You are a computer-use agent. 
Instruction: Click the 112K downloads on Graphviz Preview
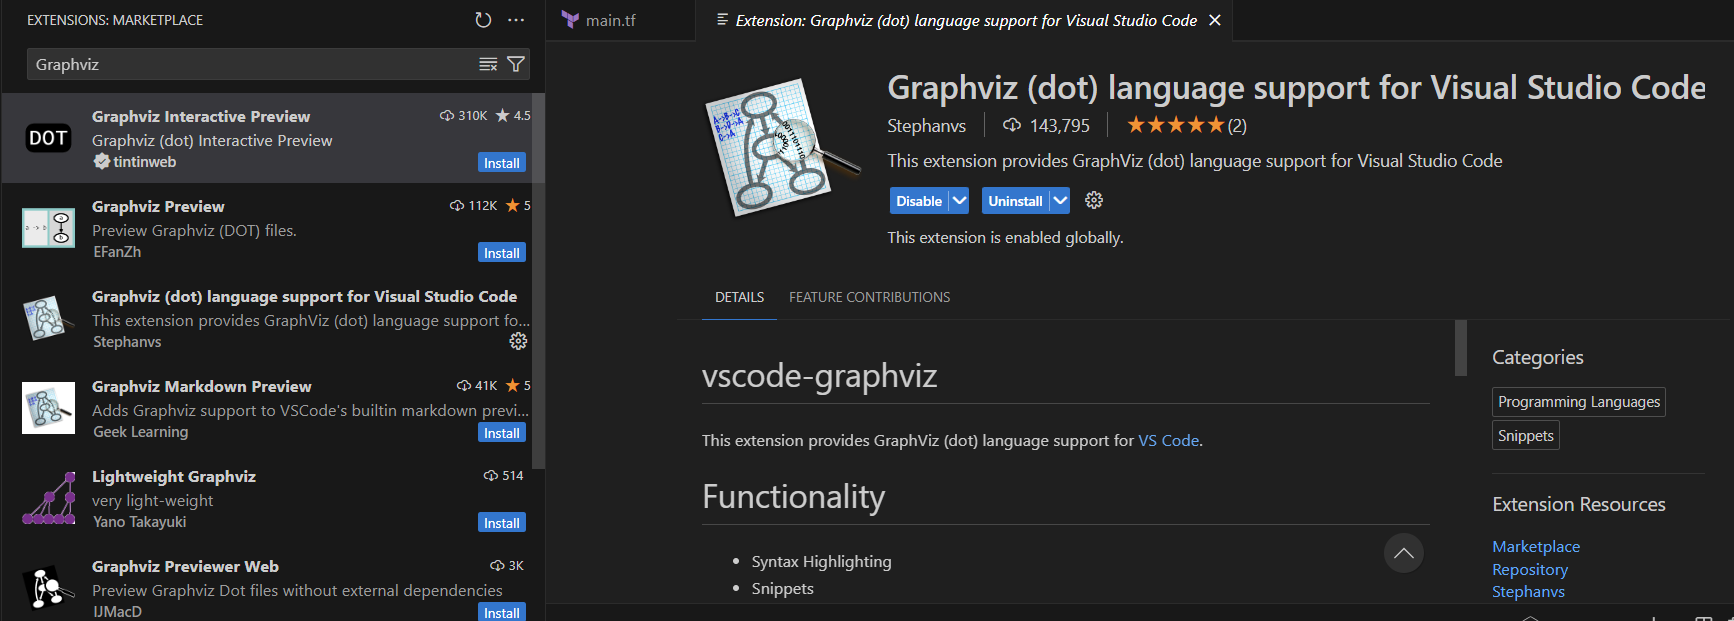(474, 205)
